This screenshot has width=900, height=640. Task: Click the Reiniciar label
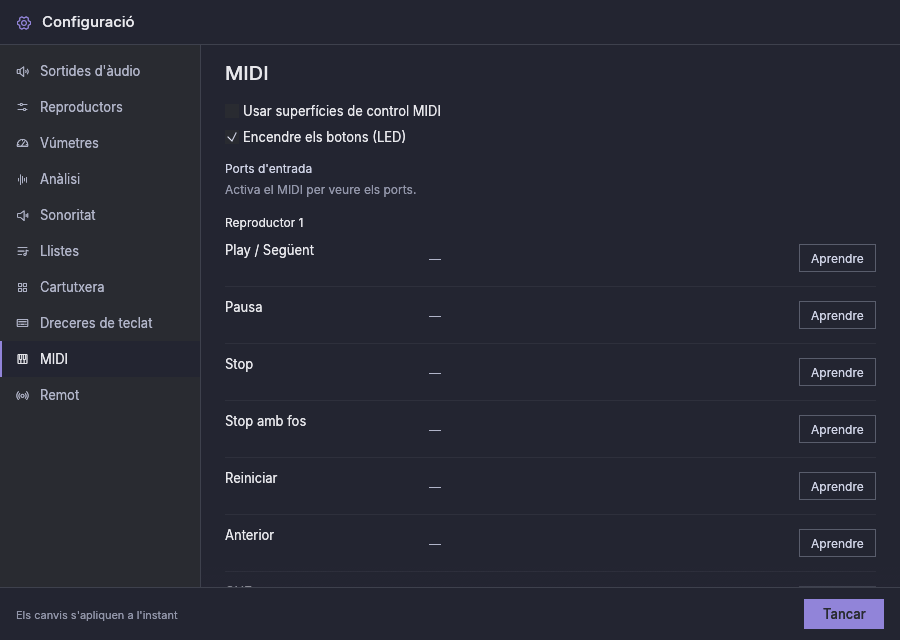click(251, 478)
